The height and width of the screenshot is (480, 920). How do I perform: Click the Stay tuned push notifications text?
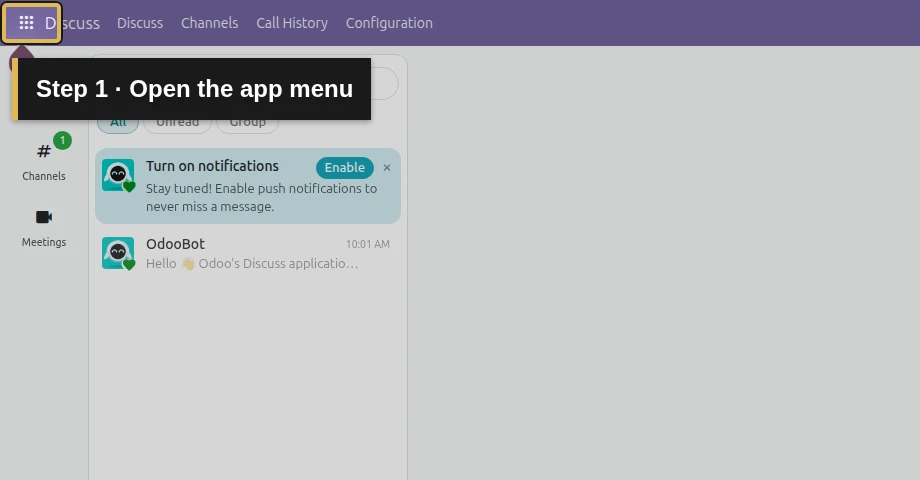point(261,198)
